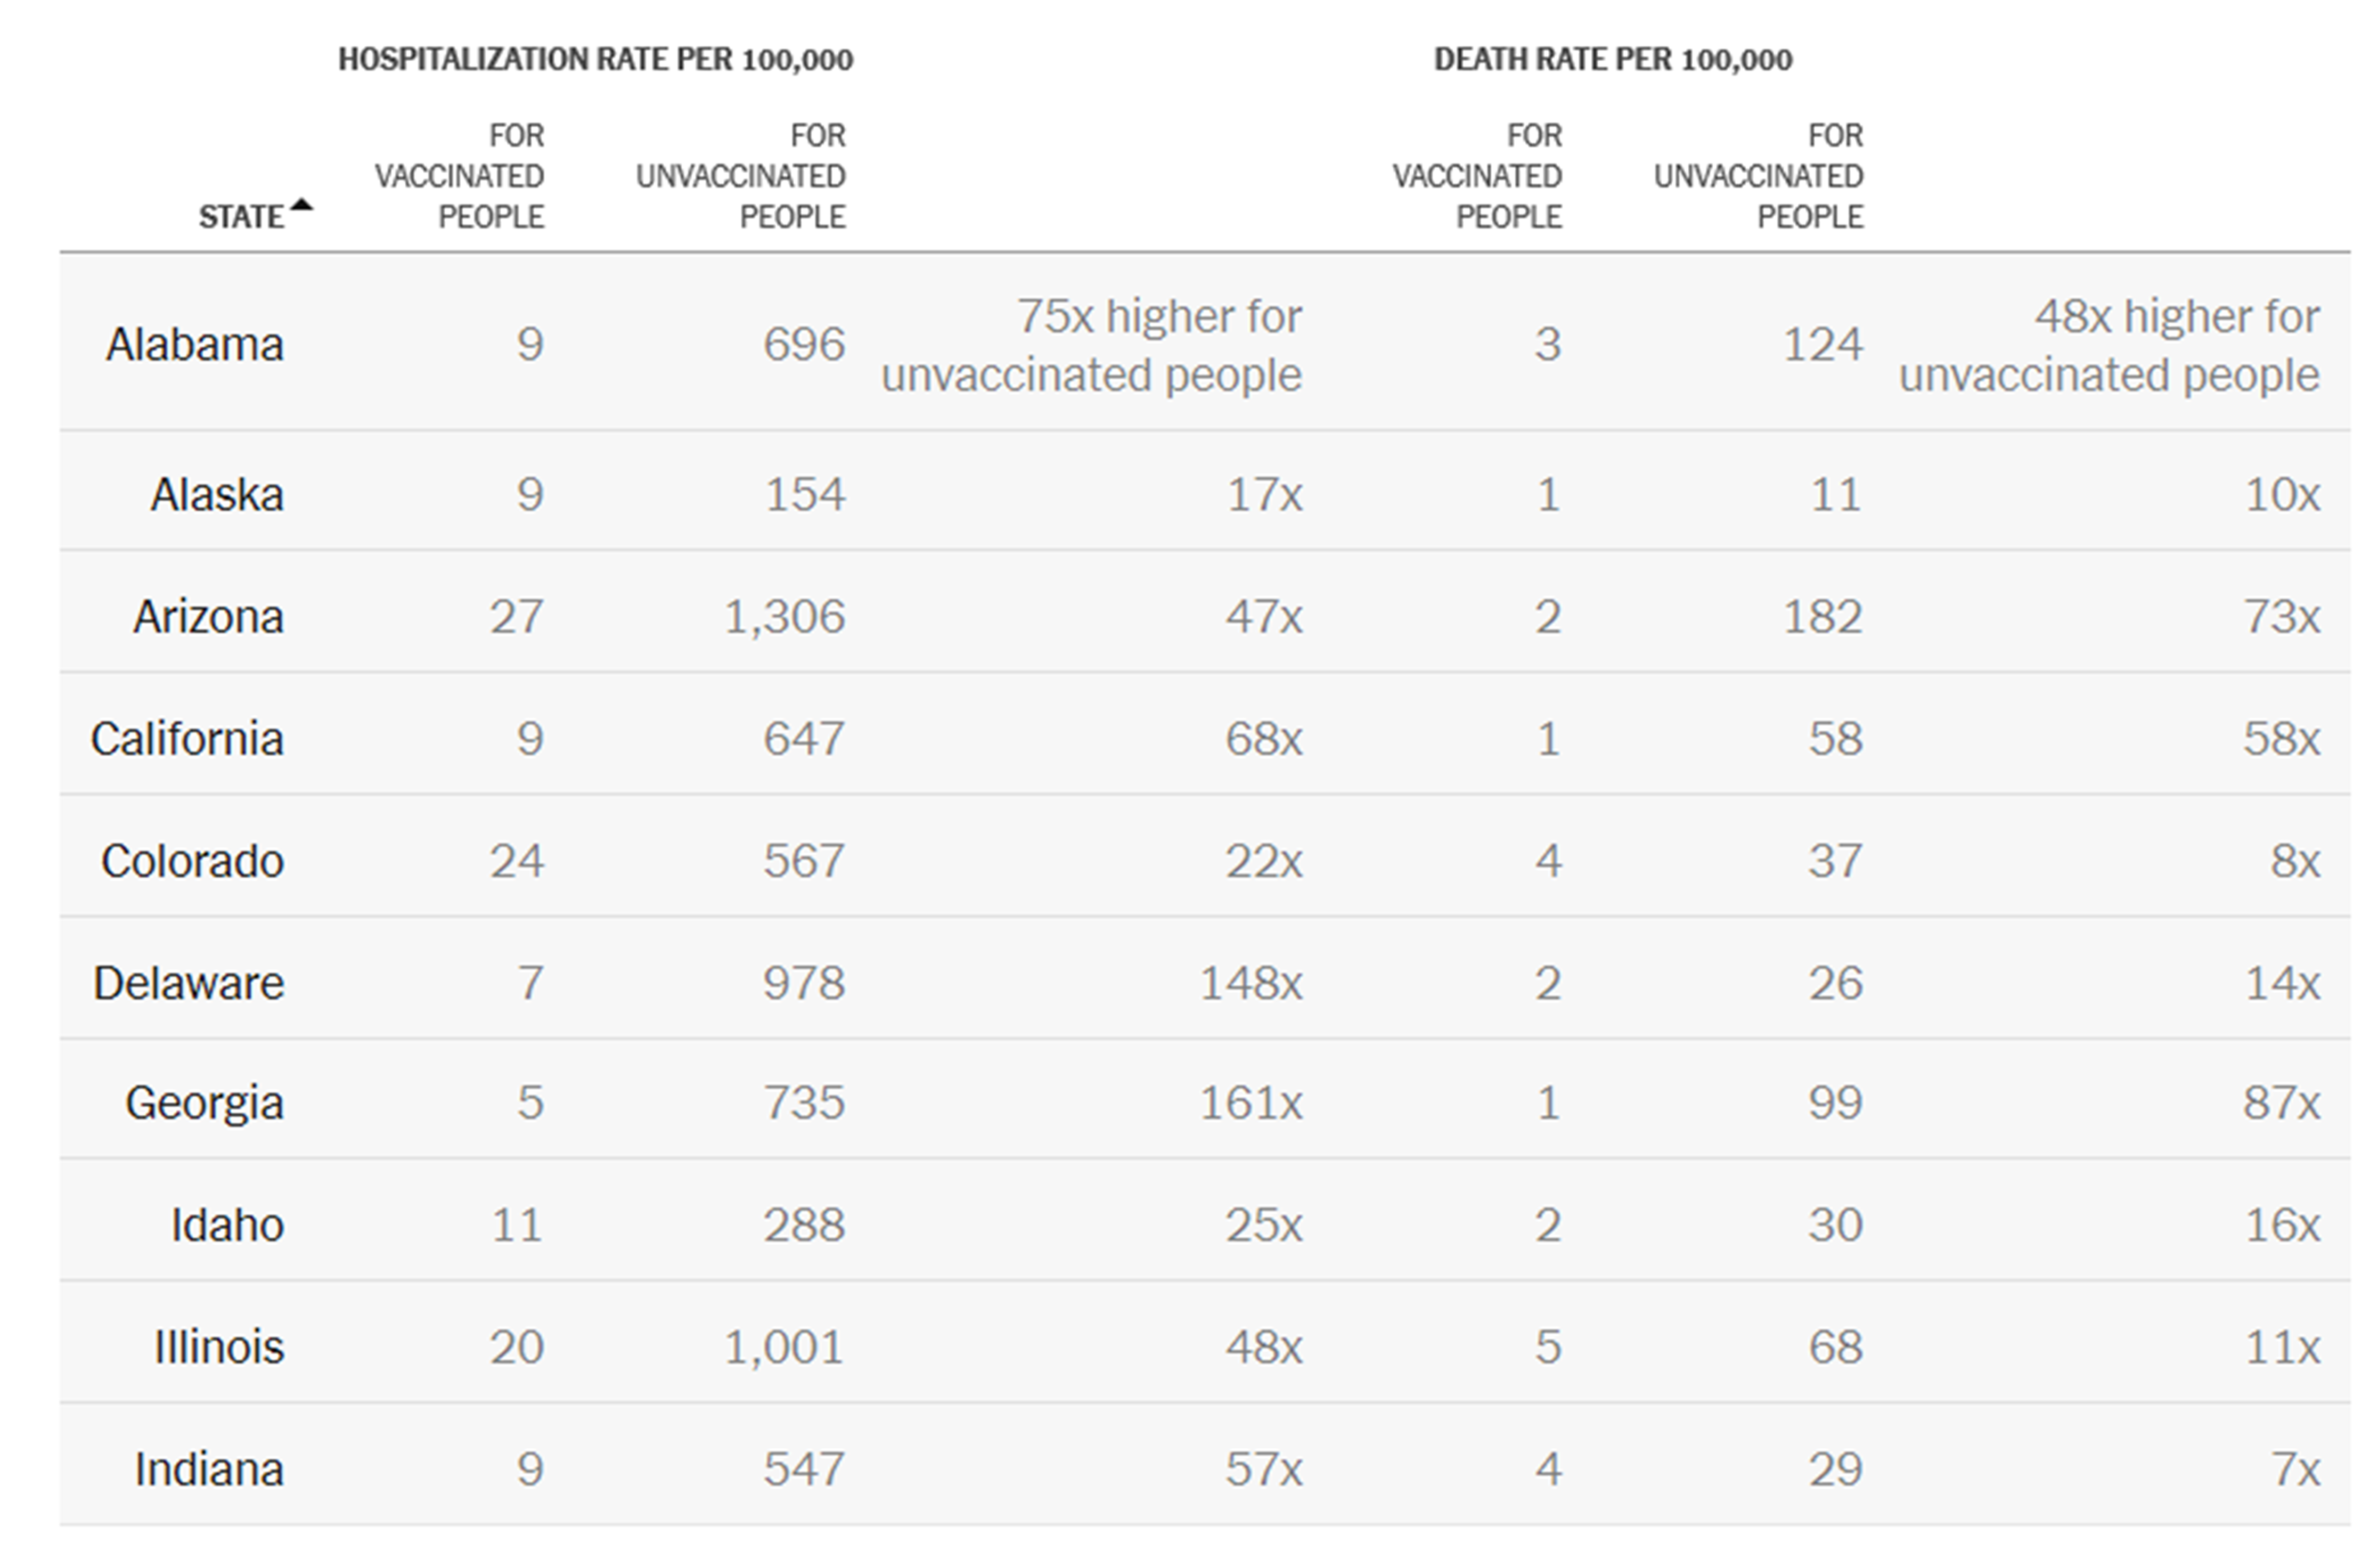
Task: Click the Arizona state cell
Action: 209,616
